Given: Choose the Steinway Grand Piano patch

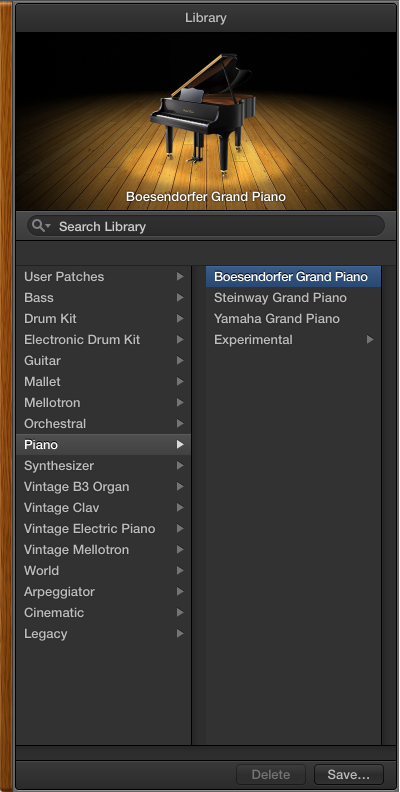Looking at the screenshot, I should point(293,298).
